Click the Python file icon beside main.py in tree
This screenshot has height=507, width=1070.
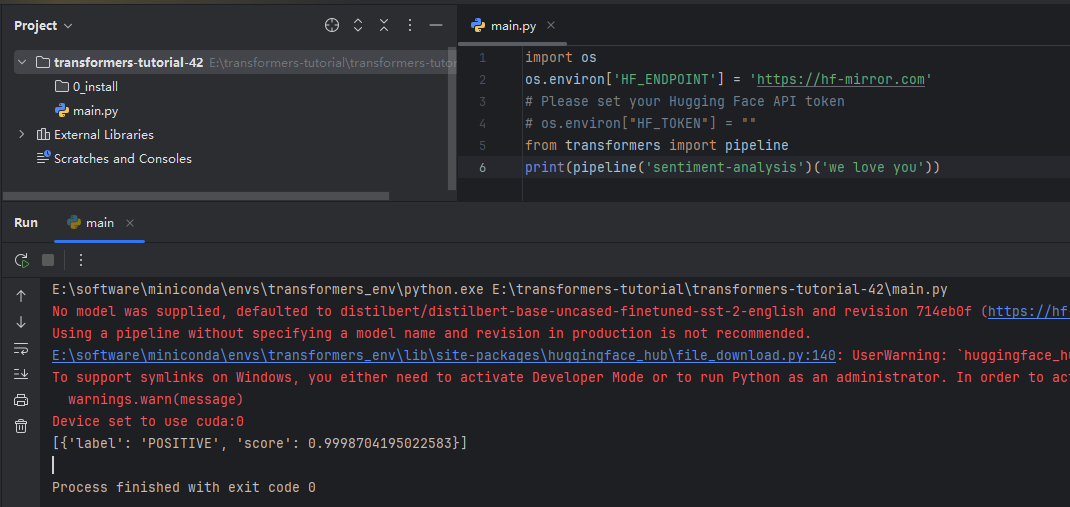coord(61,111)
